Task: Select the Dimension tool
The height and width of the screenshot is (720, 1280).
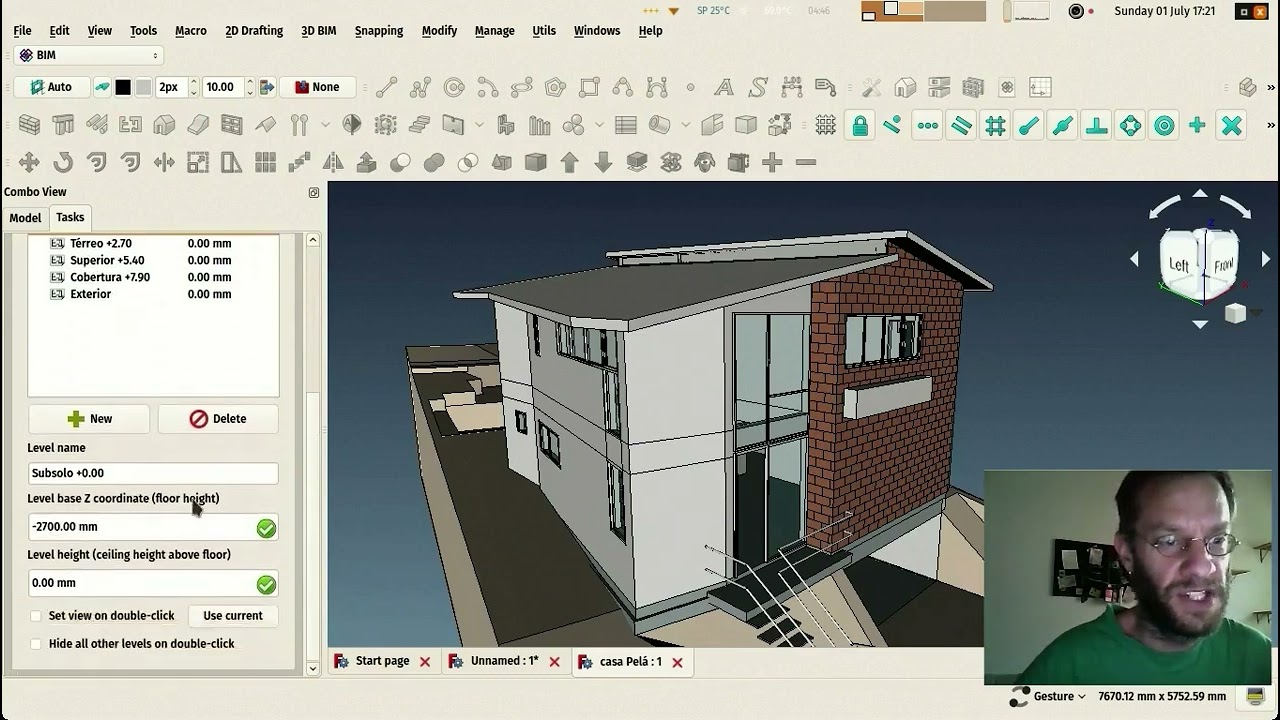Action: click(791, 87)
